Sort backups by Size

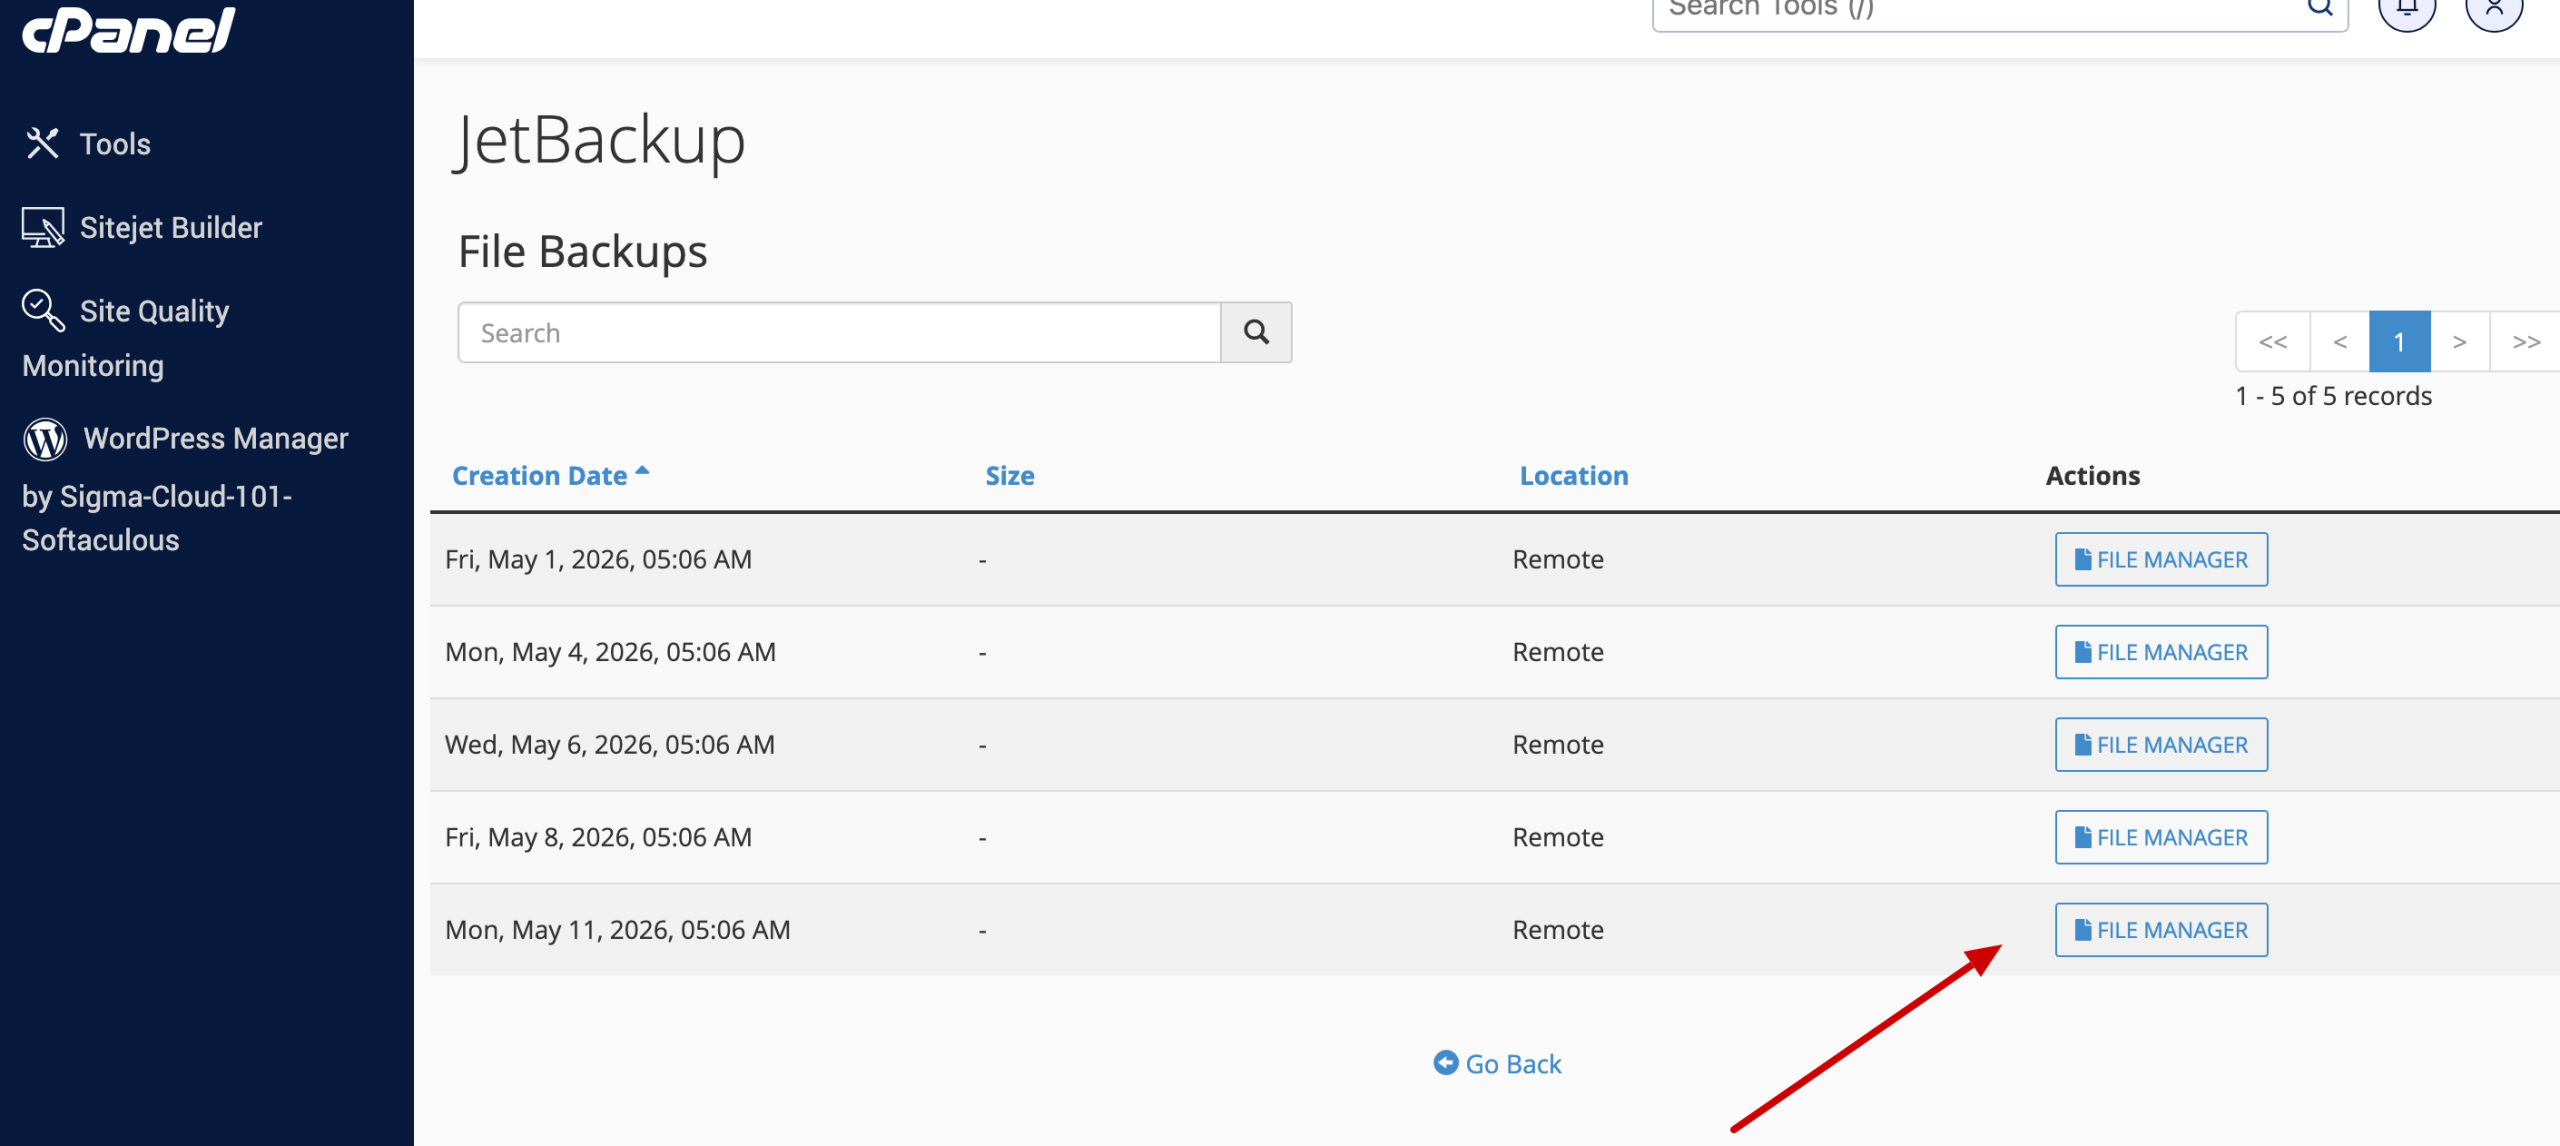tap(1010, 476)
